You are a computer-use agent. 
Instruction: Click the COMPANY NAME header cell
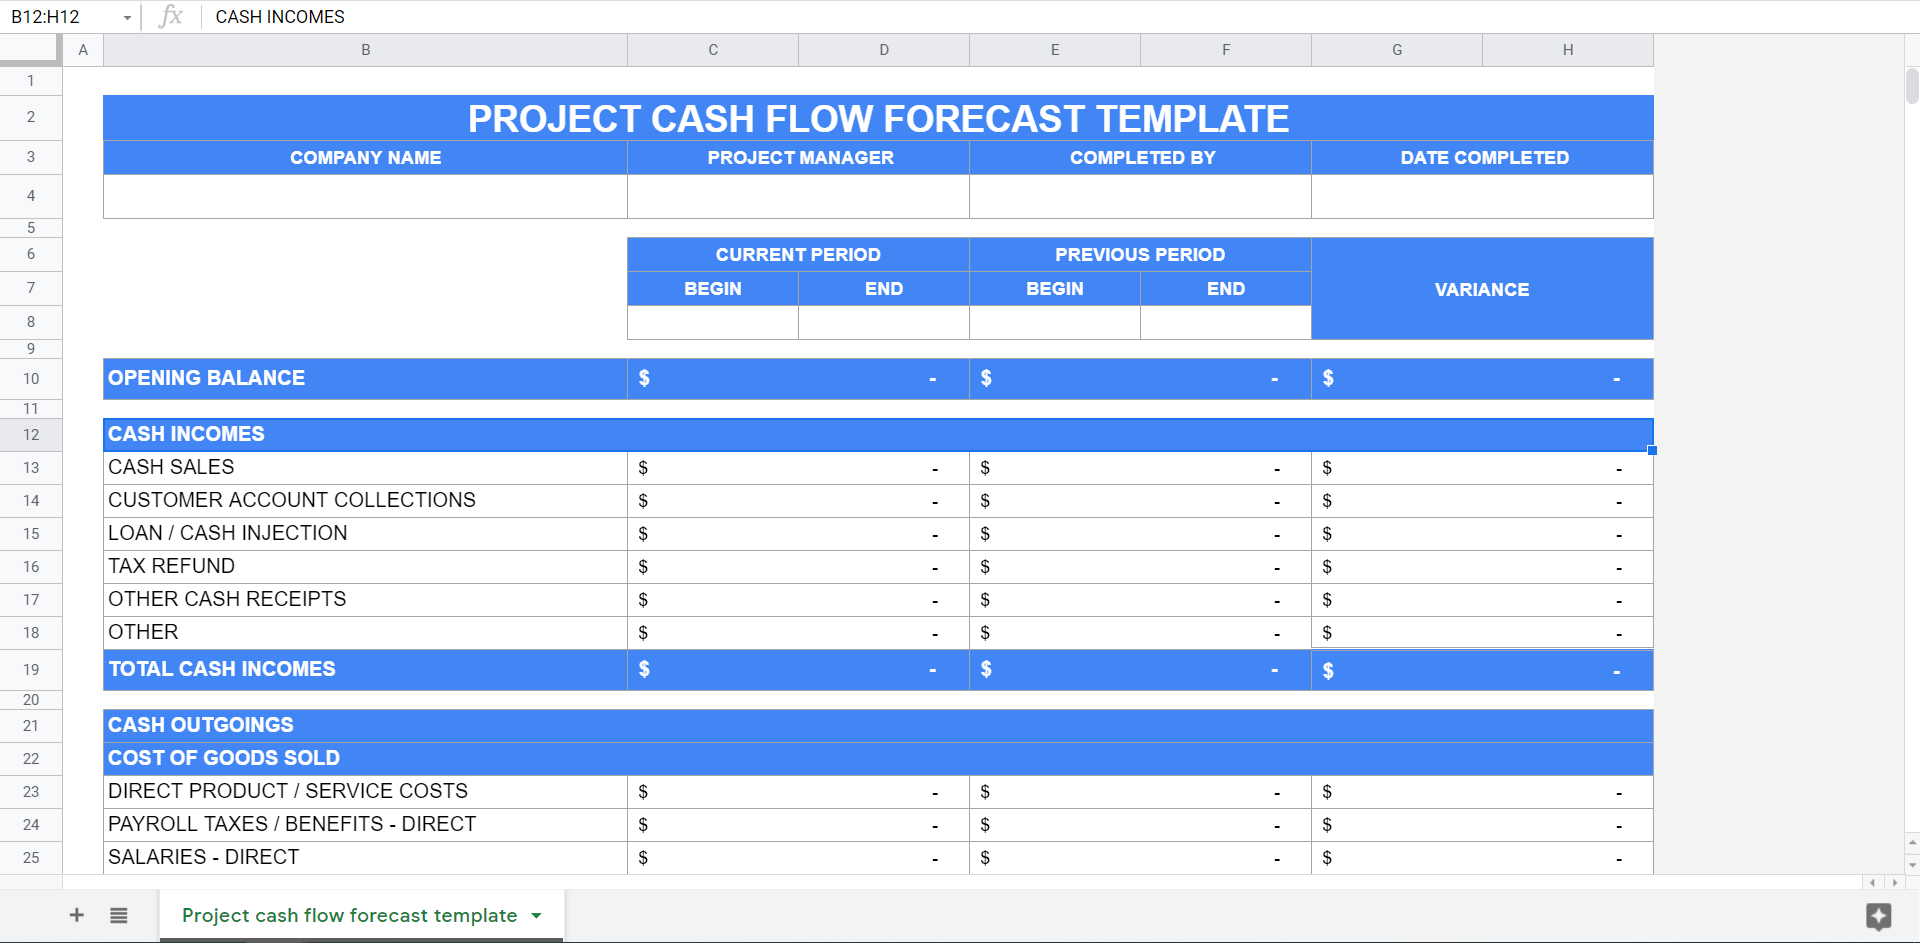(x=365, y=158)
